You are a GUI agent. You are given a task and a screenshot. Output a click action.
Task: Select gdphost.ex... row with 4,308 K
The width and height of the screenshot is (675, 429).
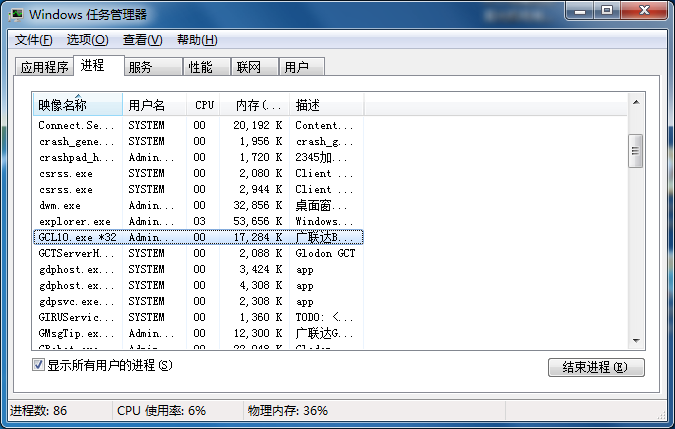coord(198,285)
